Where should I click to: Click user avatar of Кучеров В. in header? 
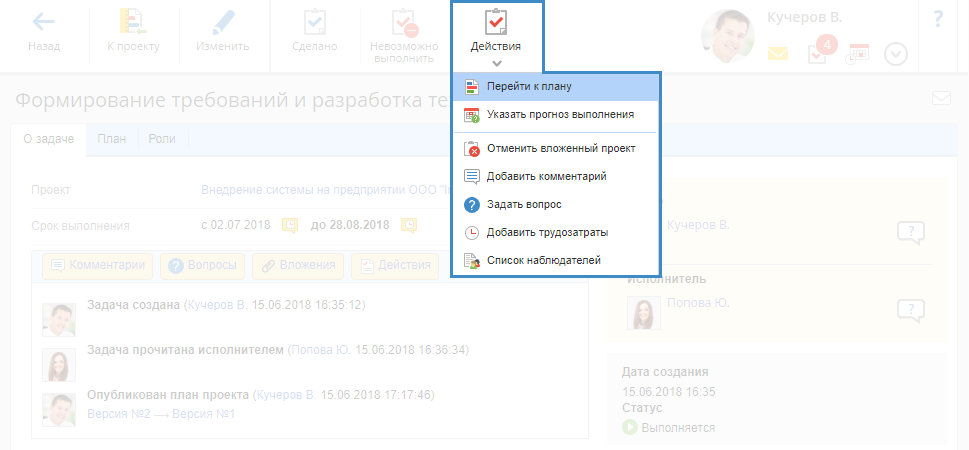pos(727,36)
